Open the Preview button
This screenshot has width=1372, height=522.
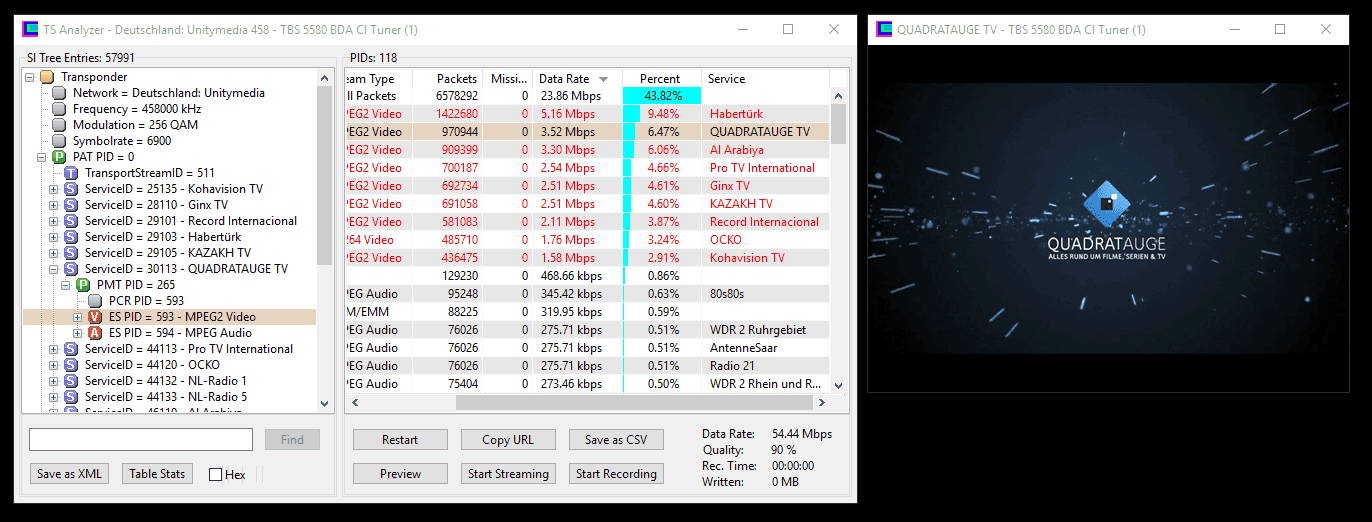point(400,474)
